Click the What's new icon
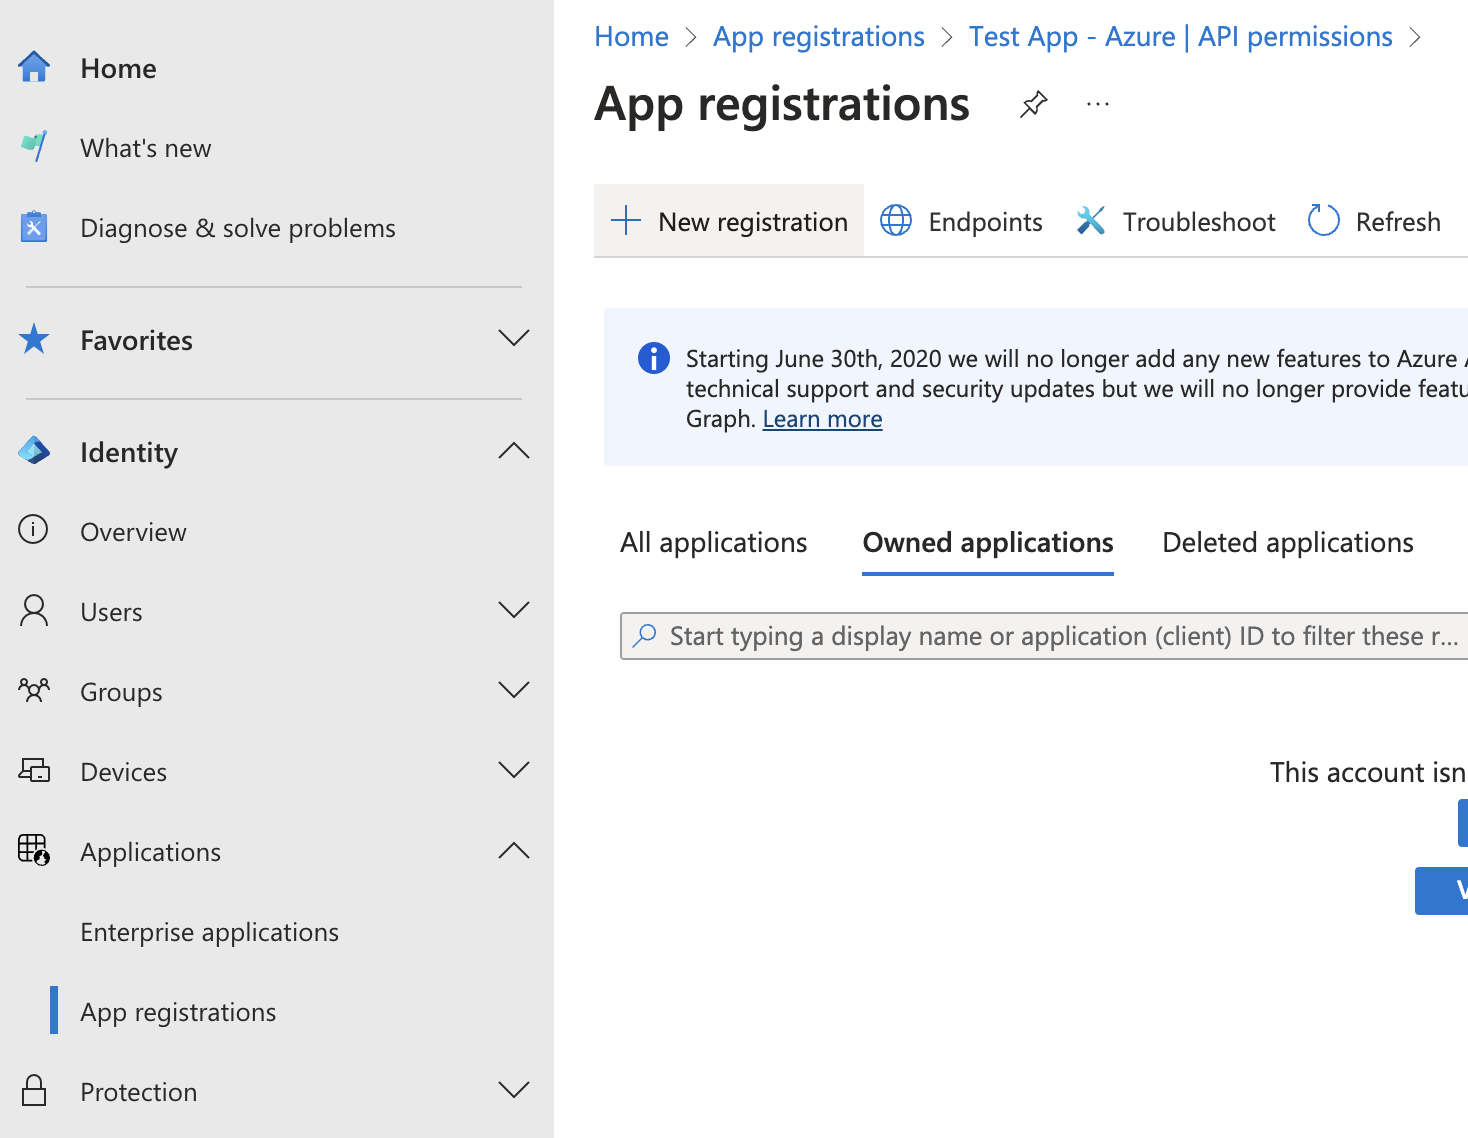Viewport: 1468px width, 1138px height. (x=34, y=148)
